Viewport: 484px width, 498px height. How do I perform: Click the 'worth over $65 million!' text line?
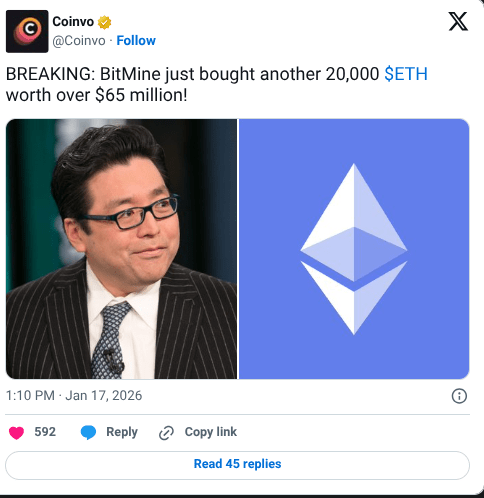[97, 95]
